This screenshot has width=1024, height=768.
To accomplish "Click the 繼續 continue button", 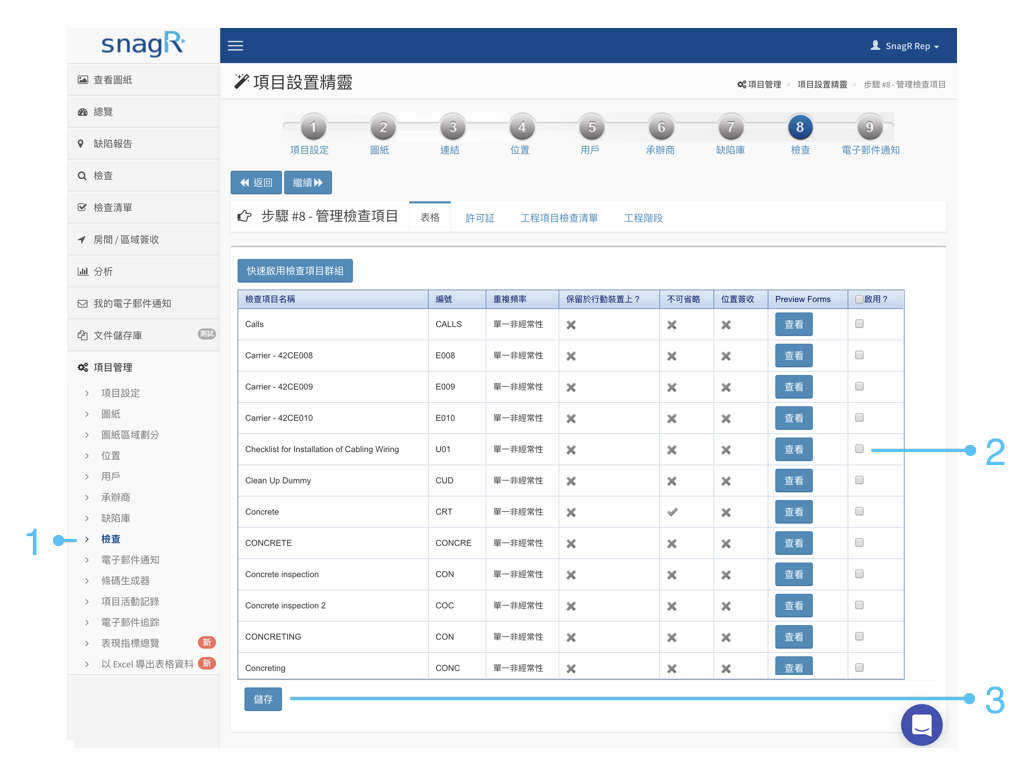I will (308, 183).
